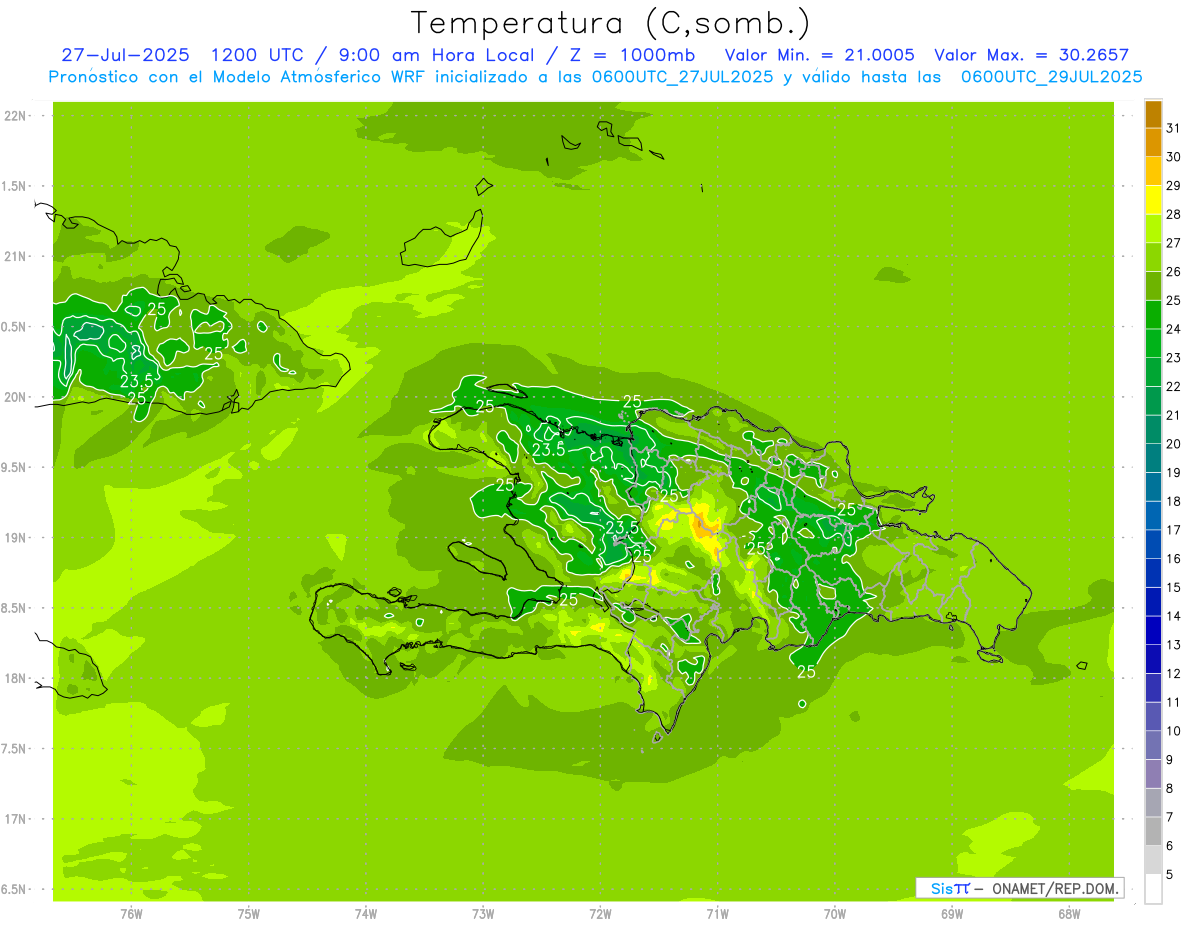Click the color bar value '31'
The image size is (1200, 927).
[x=1173, y=128]
